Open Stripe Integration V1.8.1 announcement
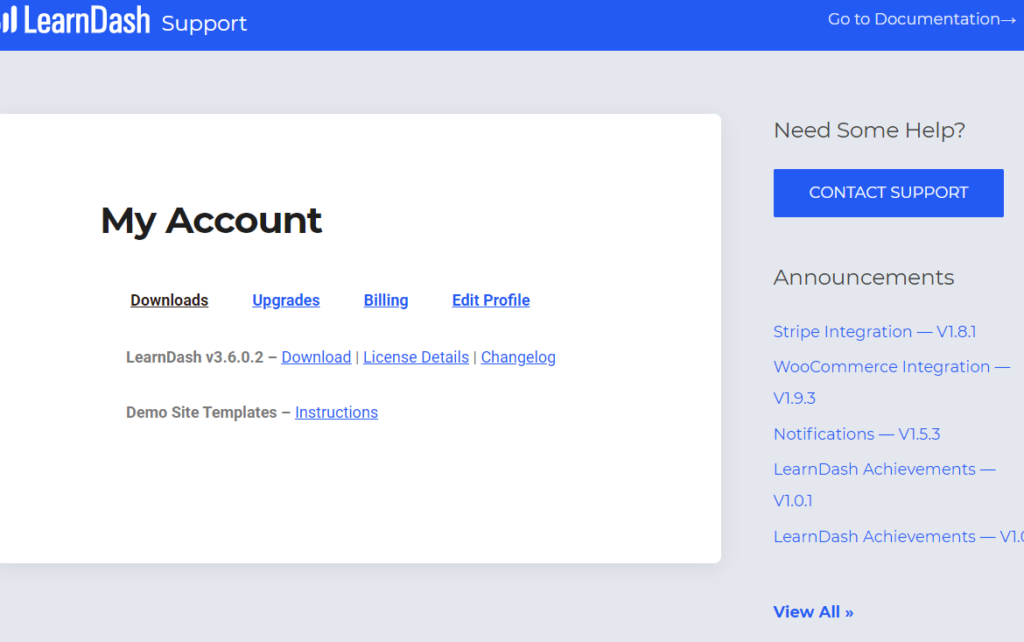 pos(874,332)
